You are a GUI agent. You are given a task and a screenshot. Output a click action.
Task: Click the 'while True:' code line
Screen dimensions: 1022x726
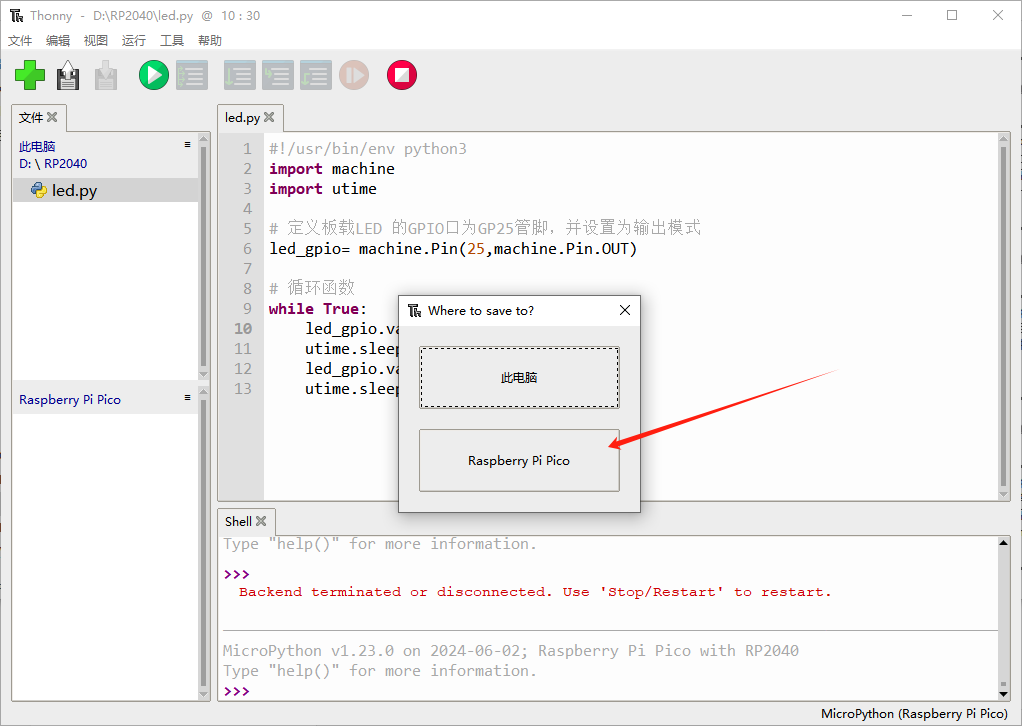pyautogui.click(x=317, y=309)
